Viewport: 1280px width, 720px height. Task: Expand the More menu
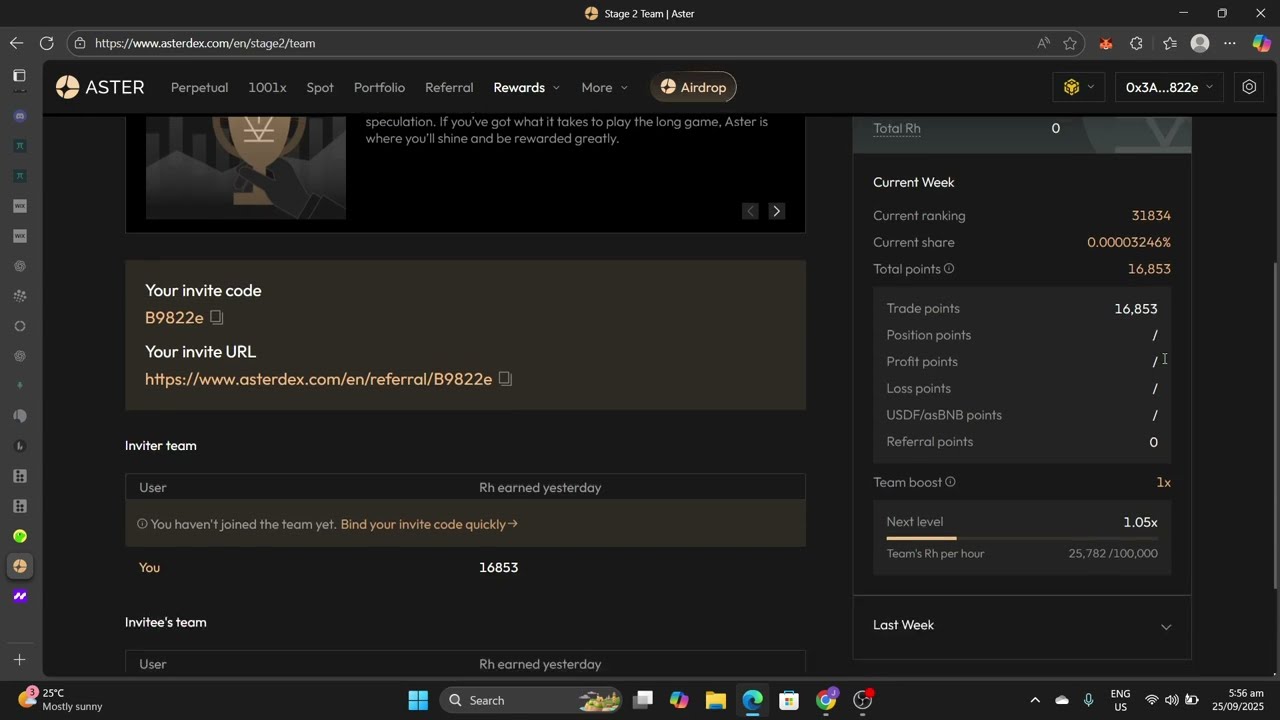[x=605, y=87]
